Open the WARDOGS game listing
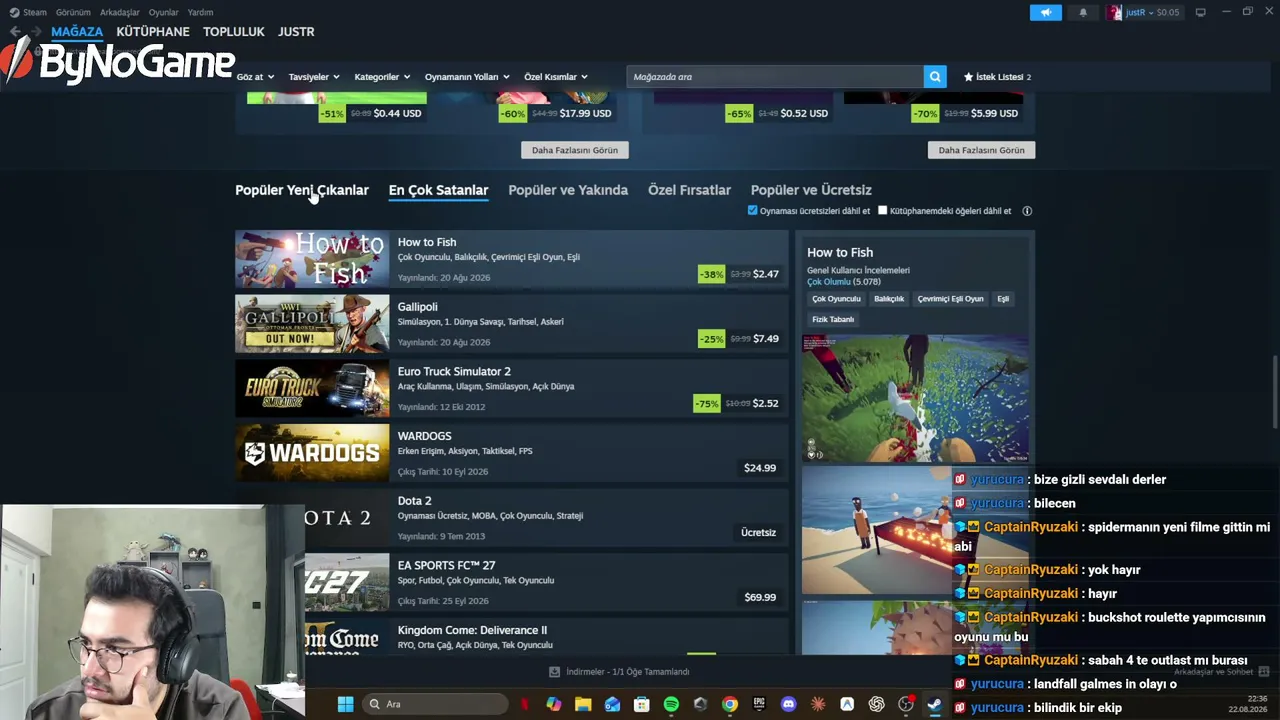 (512, 453)
